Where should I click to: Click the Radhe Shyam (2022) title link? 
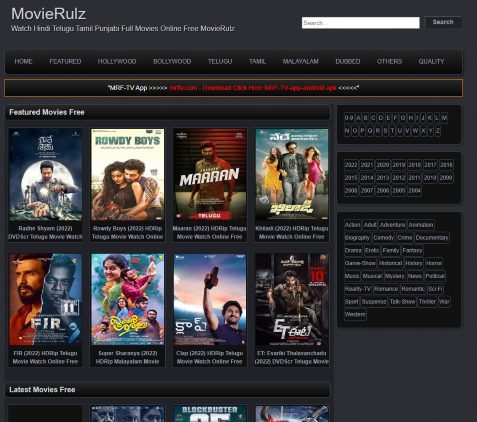click(x=45, y=232)
